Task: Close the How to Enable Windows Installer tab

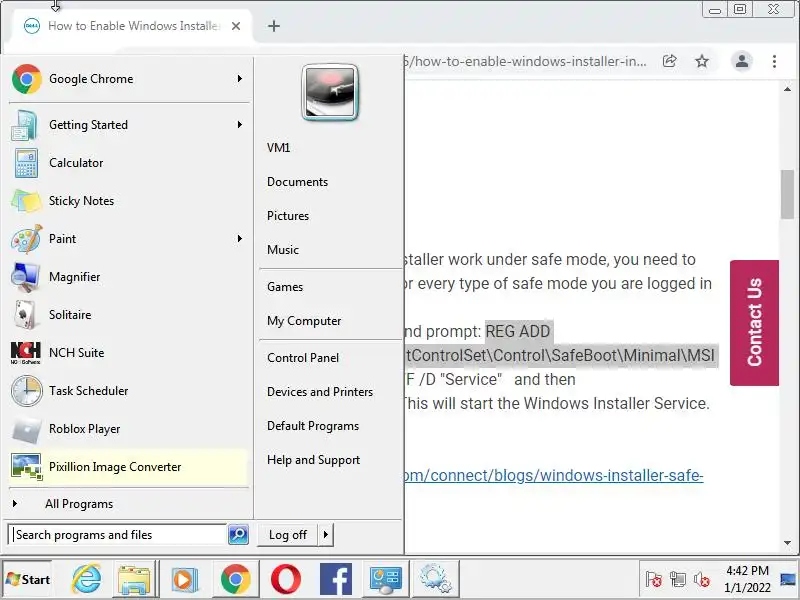Action: coord(236,26)
